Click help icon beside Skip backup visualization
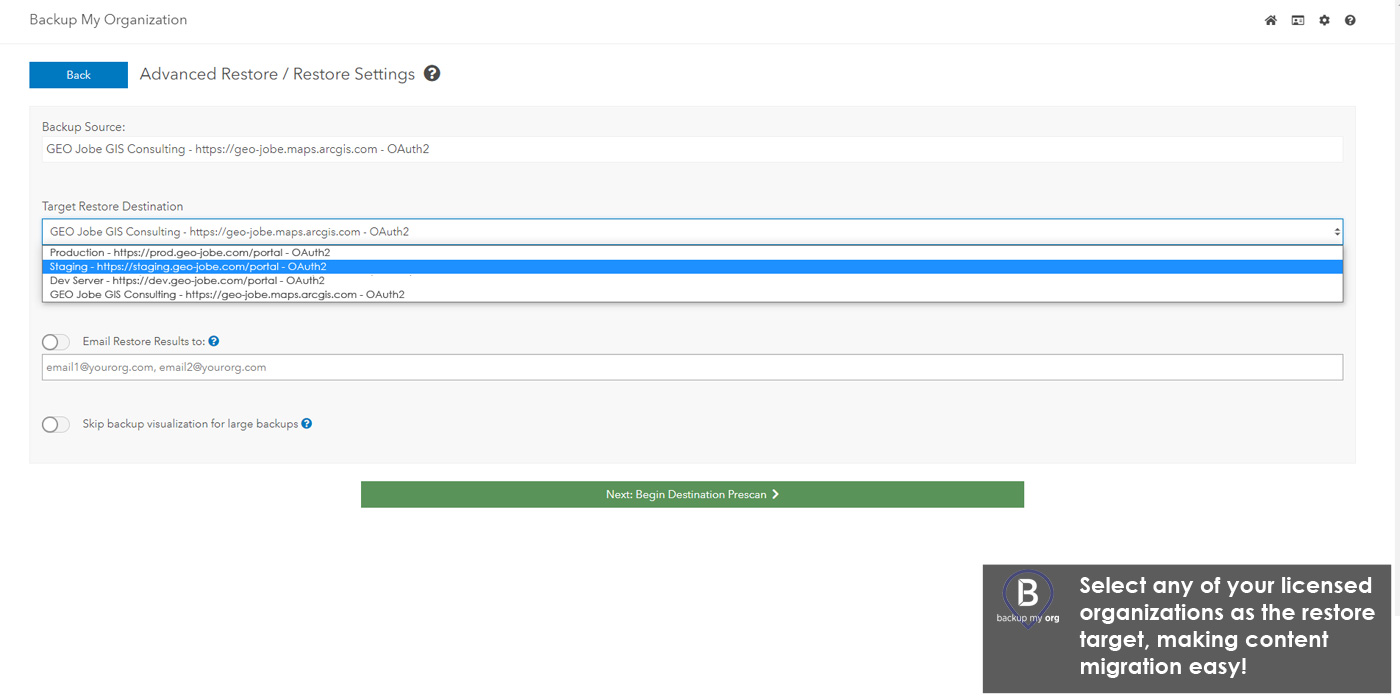The height and width of the screenshot is (700, 1400). 307,424
